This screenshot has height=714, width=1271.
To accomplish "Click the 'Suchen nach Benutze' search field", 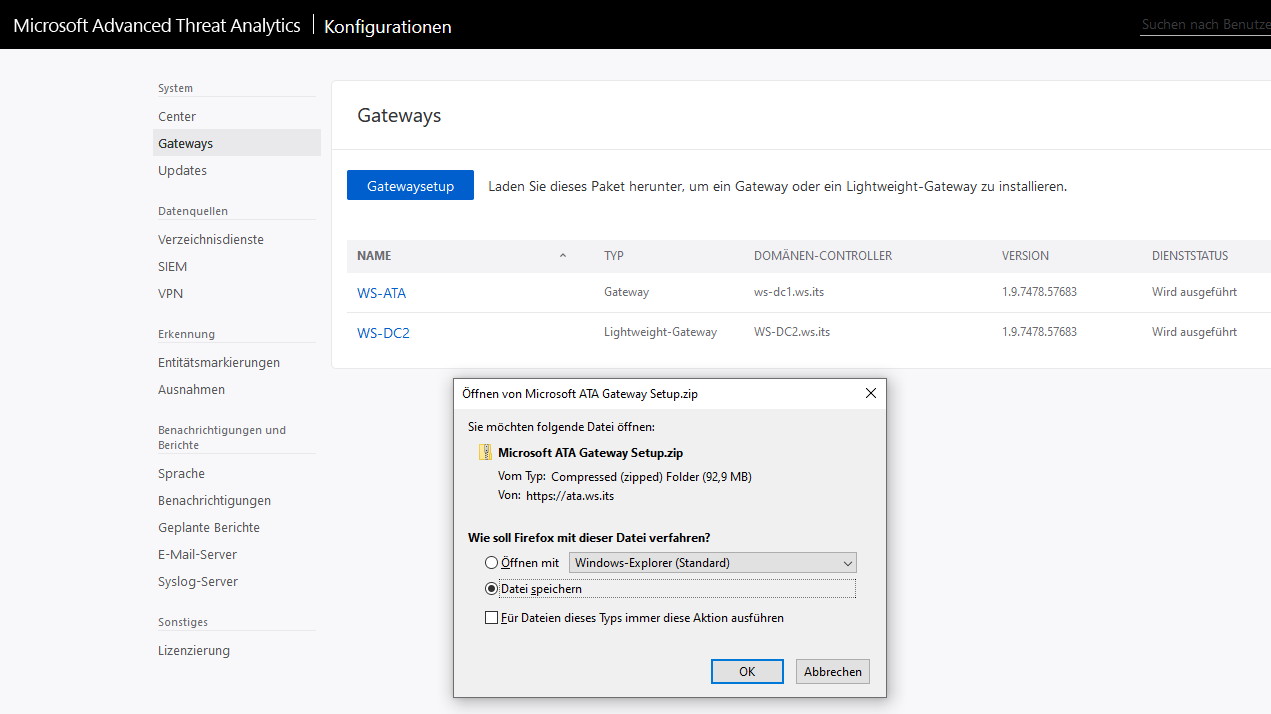I will pos(1205,24).
